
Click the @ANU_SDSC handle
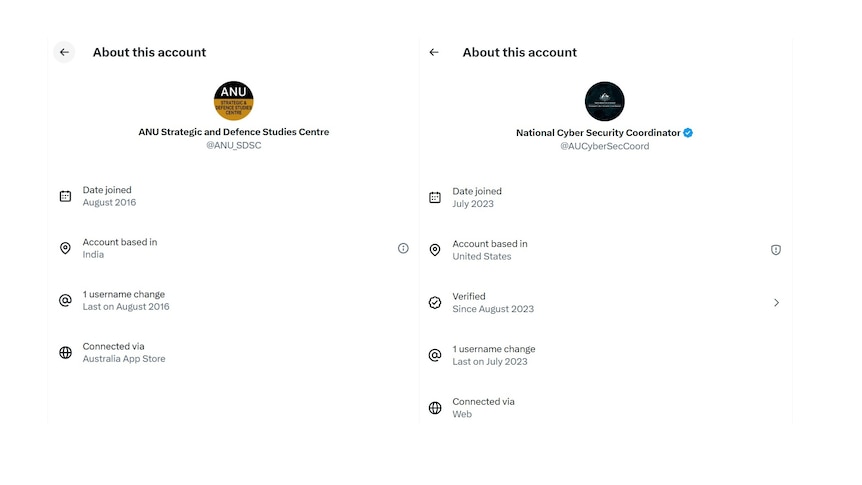coord(234,146)
